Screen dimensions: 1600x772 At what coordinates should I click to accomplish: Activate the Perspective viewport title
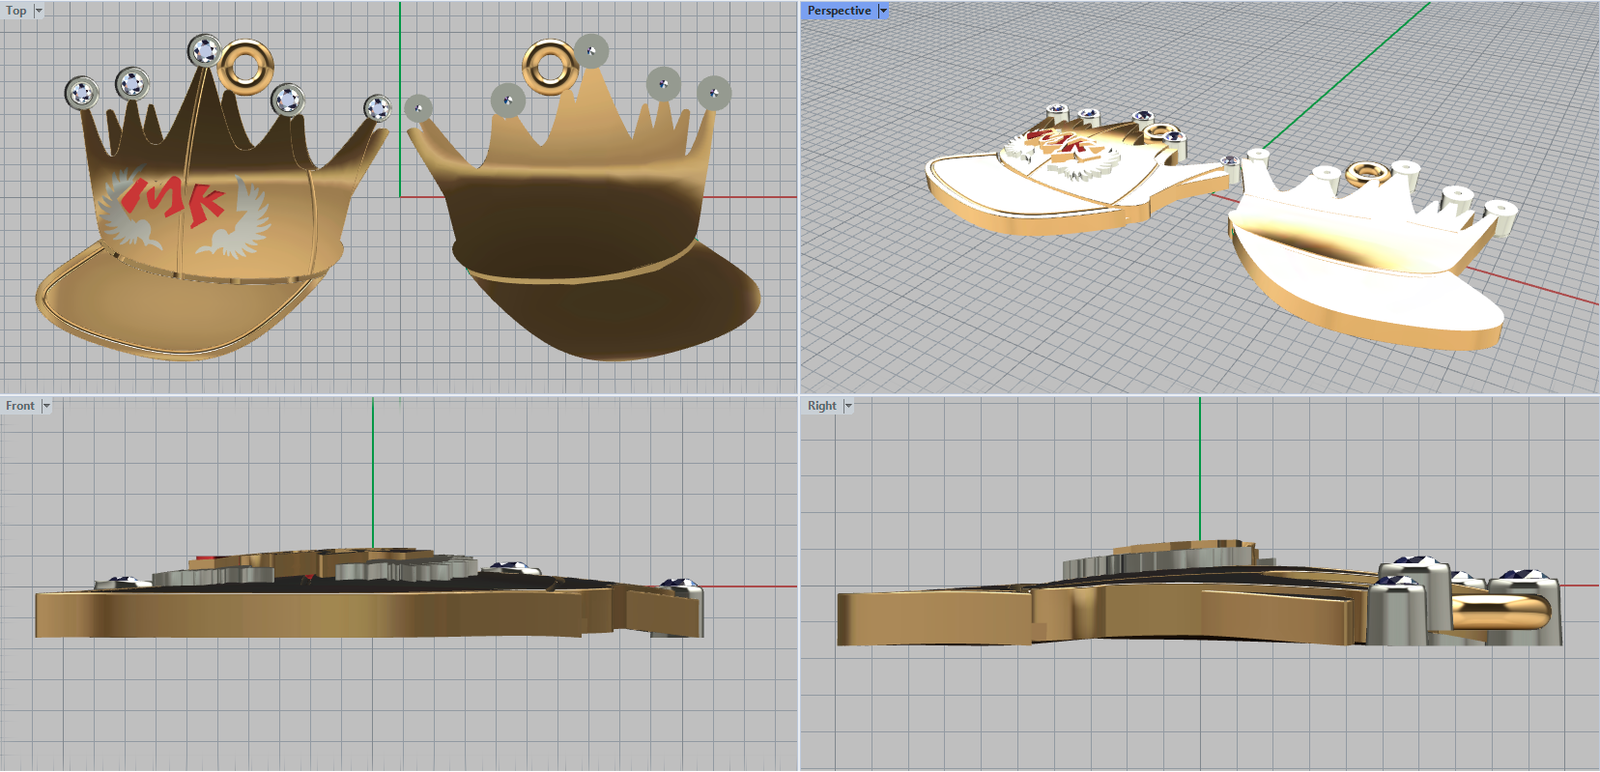click(x=838, y=11)
